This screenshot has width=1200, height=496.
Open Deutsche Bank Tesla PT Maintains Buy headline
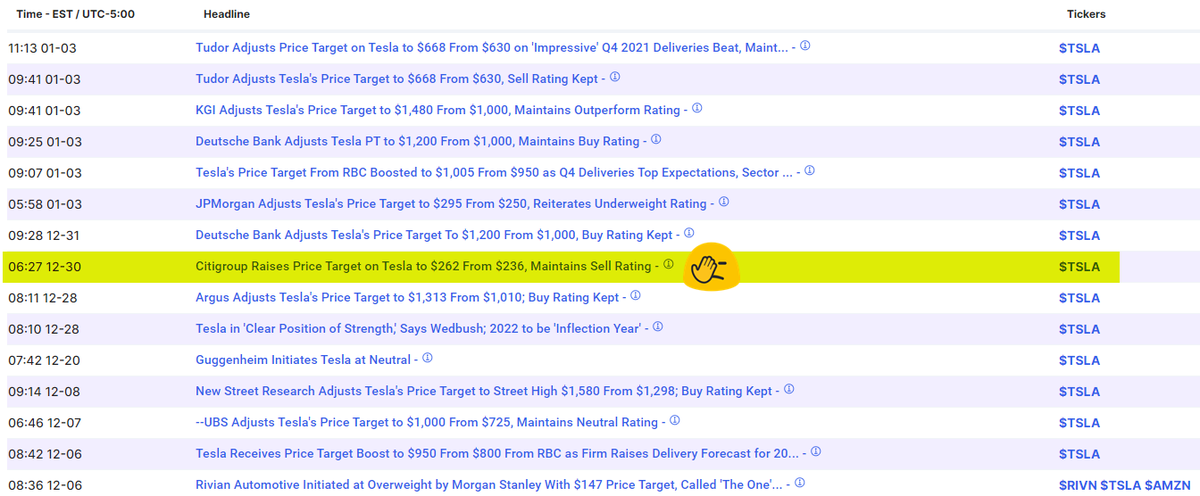tap(417, 141)
